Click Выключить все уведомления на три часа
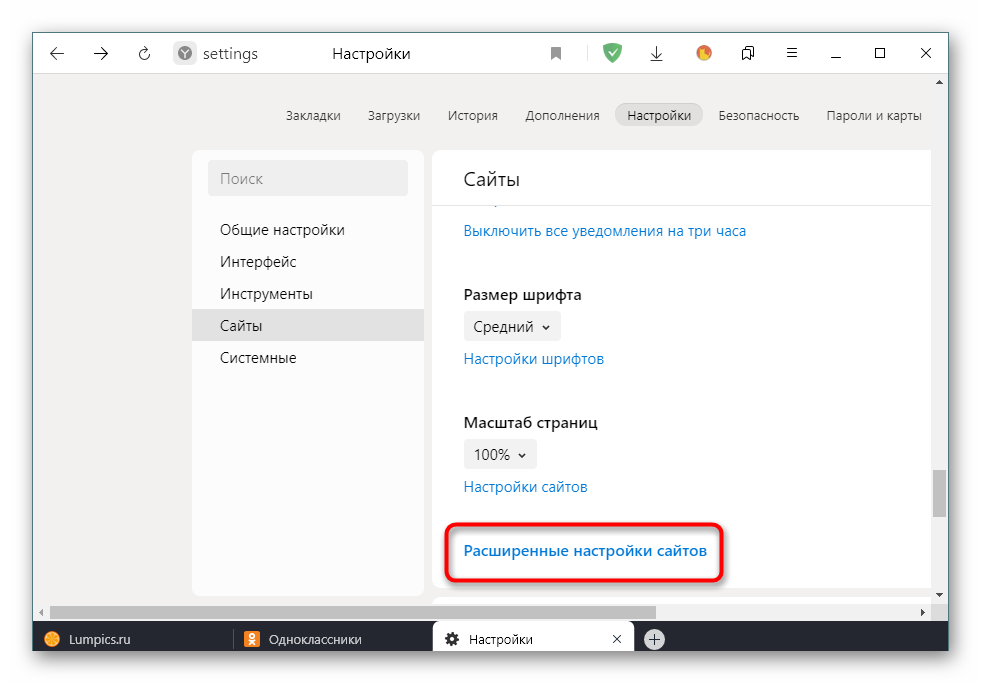The height and width of the screenshot is (683, 981). (x=604, y=231)
